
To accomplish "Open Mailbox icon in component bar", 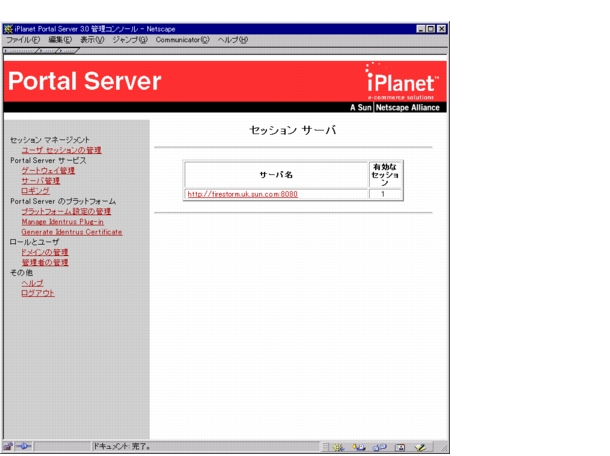I will pyautogui.click(x=359, y=447).
